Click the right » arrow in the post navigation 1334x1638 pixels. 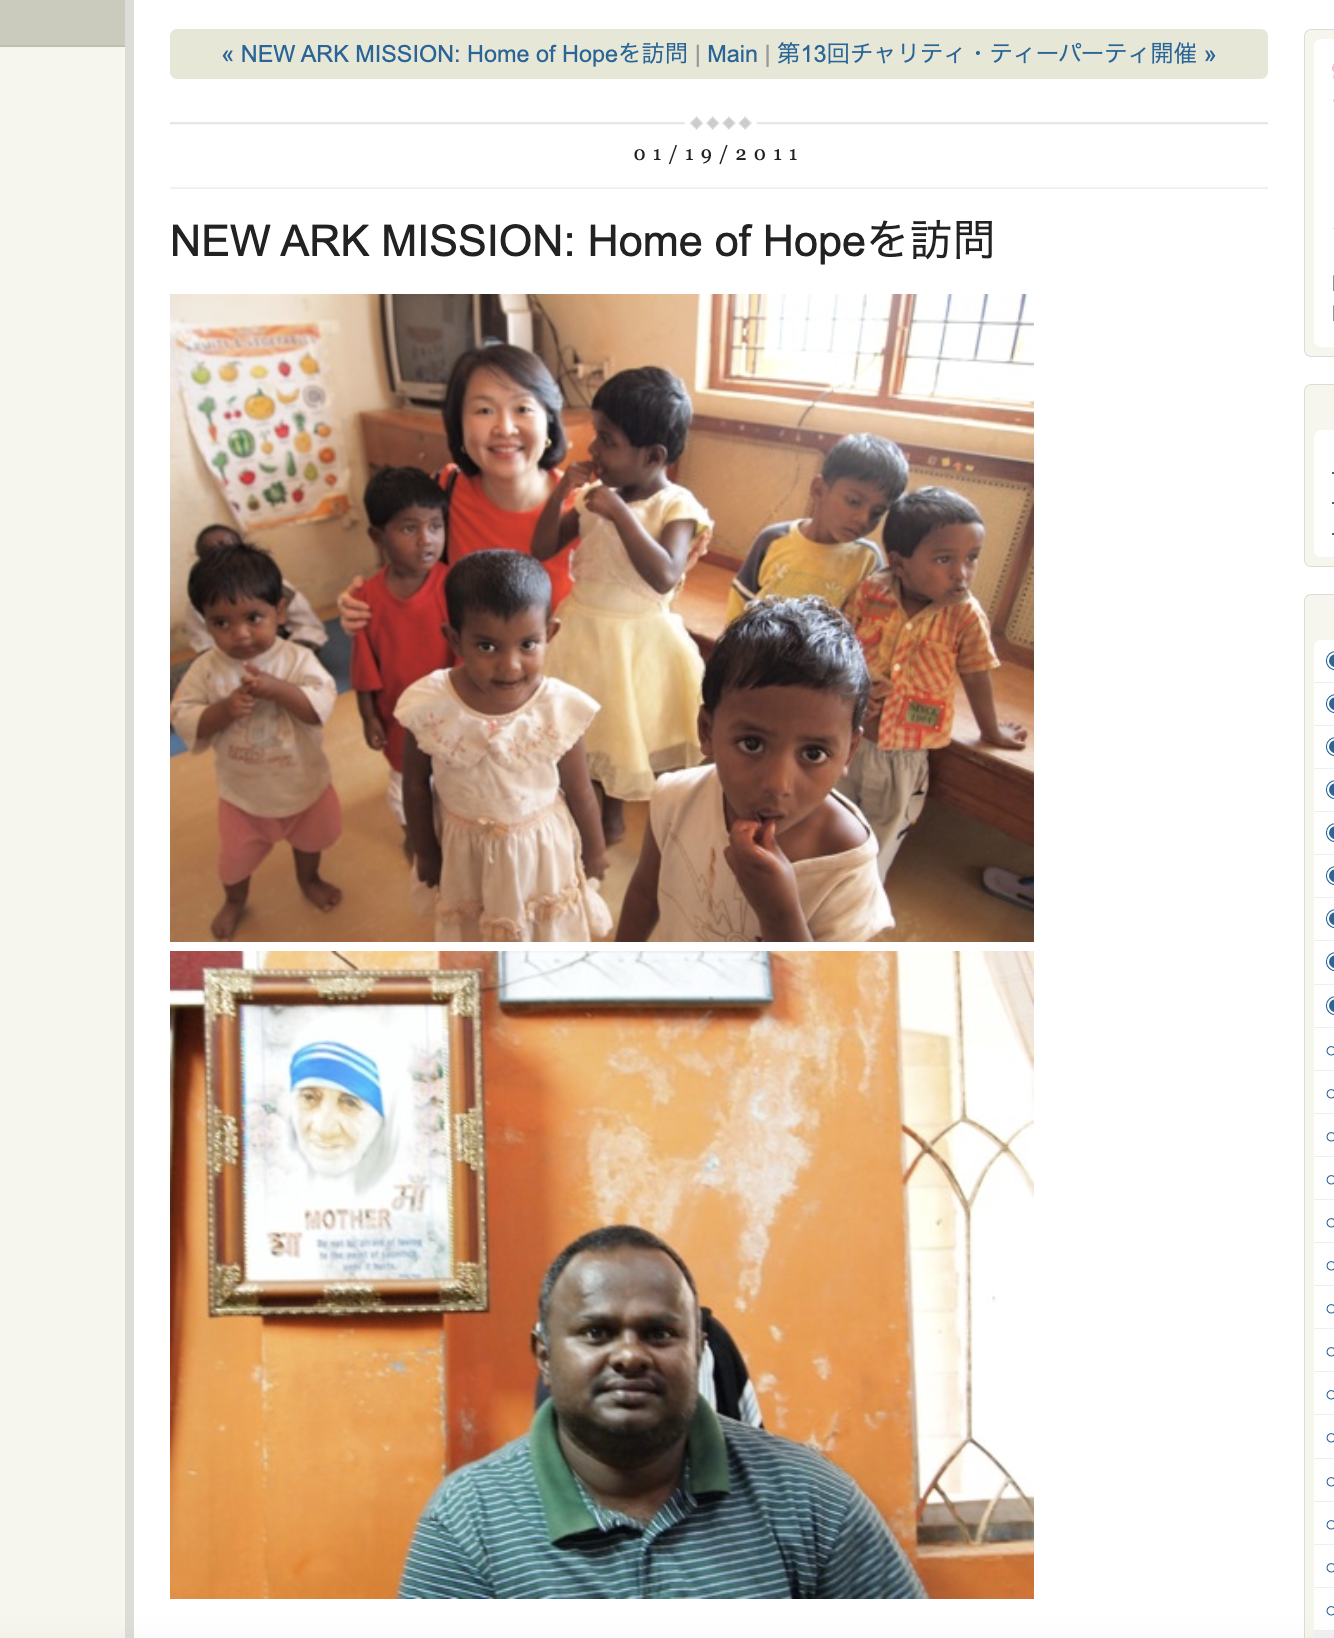(1209, 54)
